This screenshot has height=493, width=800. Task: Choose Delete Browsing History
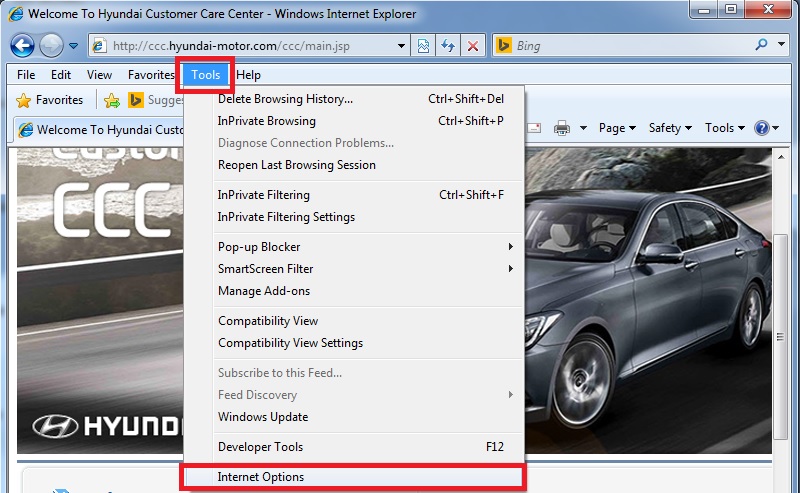[354, 99]
